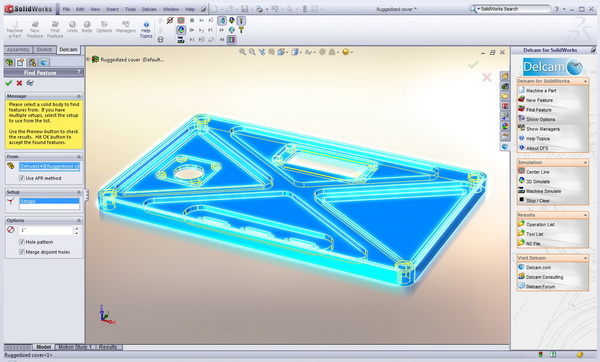This screenshot has width=600, height=362.
Task: Toggle the Use AFR method checkbox
Action: (x=22, y=178)
